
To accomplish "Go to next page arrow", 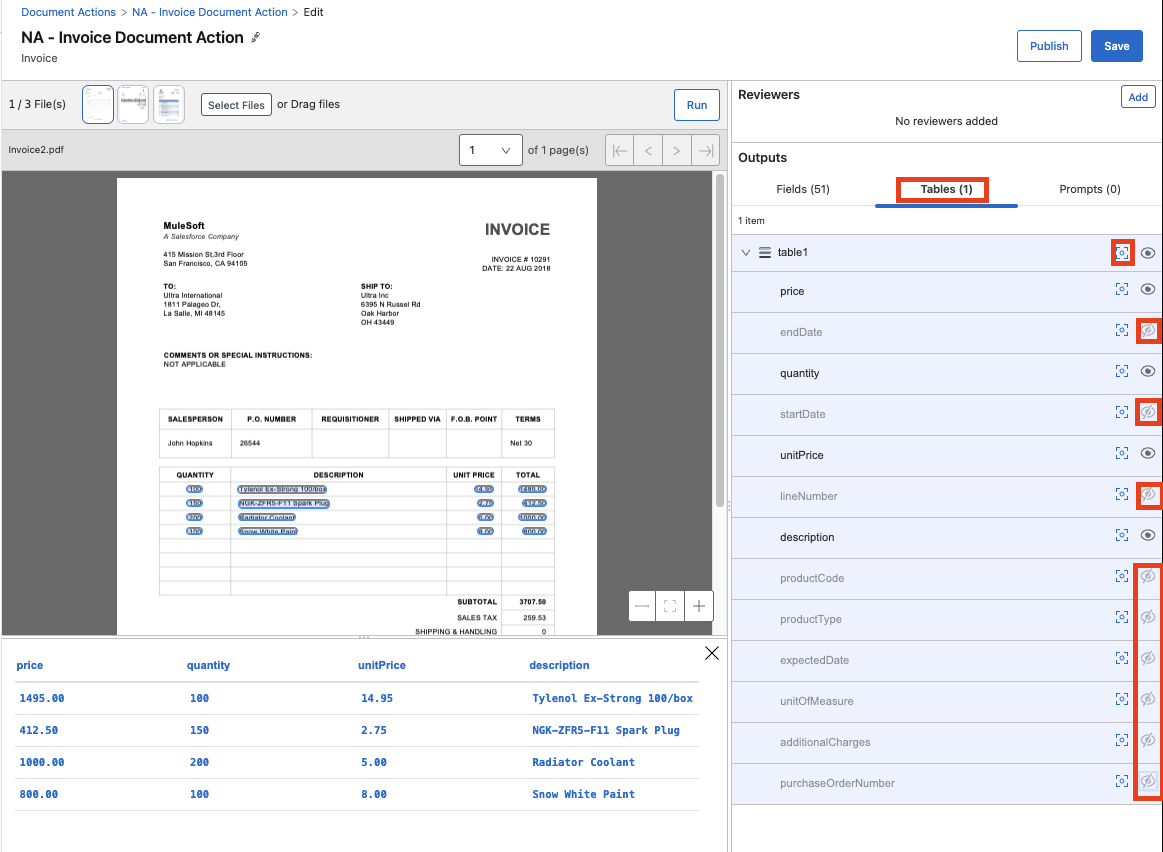I will tap(676, 151).
